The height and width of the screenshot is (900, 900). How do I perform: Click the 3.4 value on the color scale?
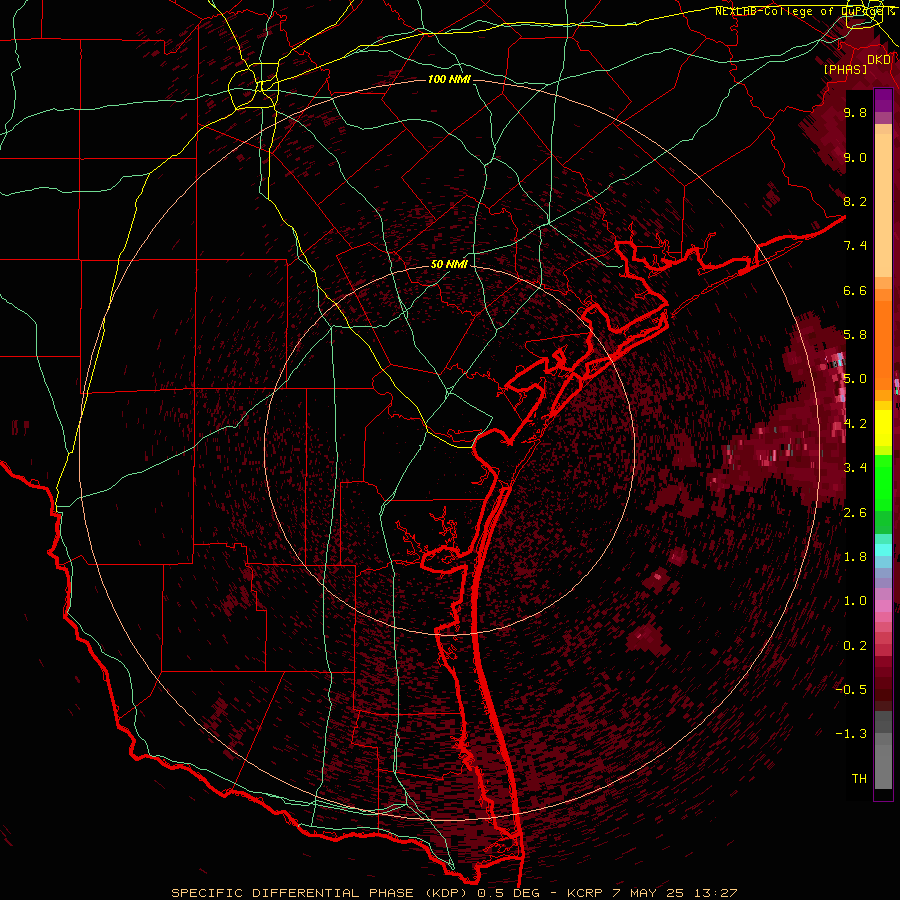click(855, 468)
